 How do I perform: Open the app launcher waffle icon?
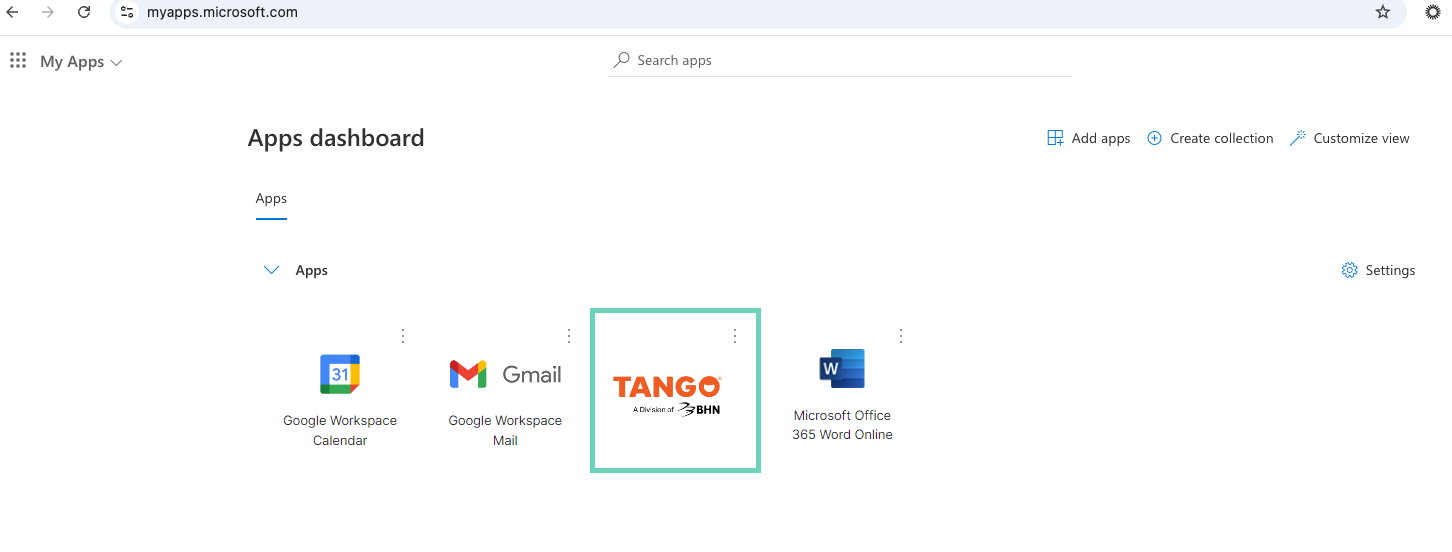tap(18, 61)
